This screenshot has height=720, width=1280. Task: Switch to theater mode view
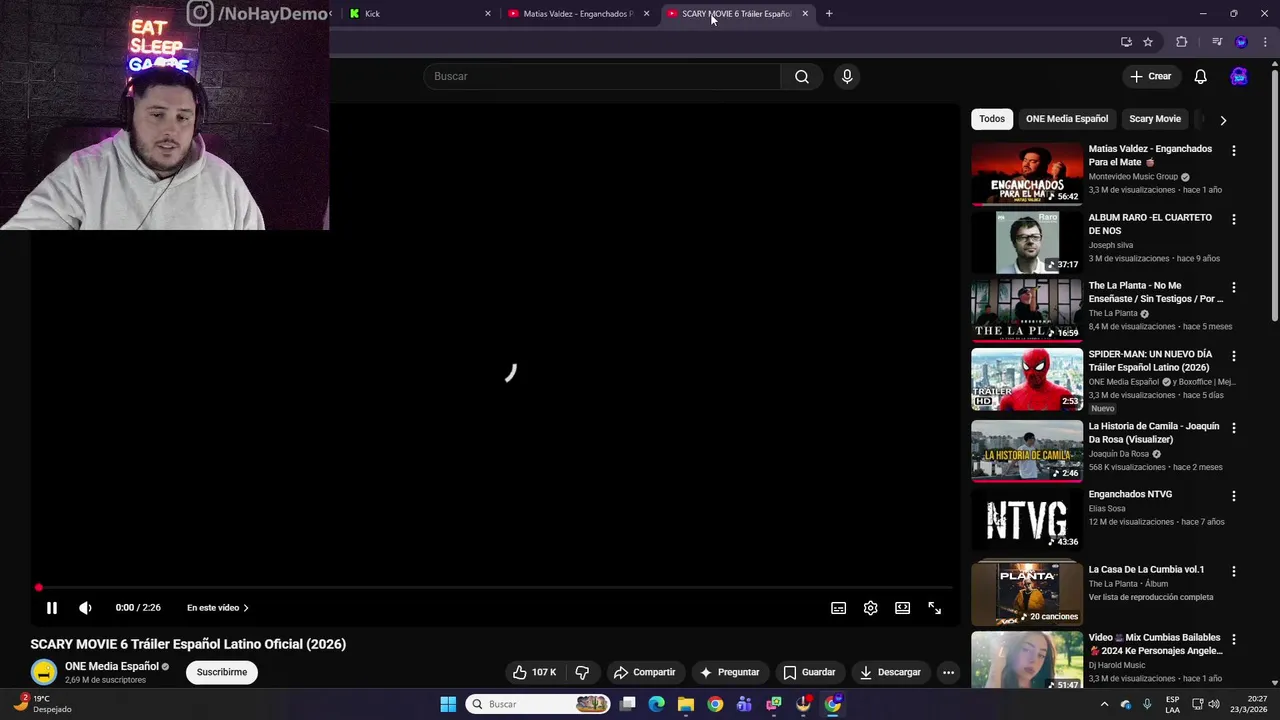903,608
